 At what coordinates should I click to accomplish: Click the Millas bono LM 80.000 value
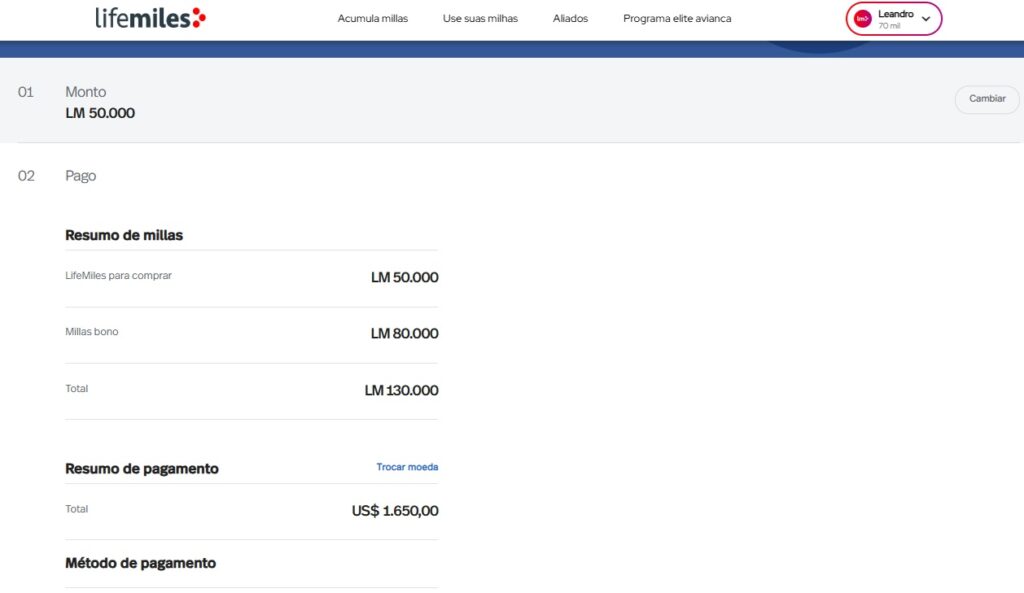[x=404, y=333]
